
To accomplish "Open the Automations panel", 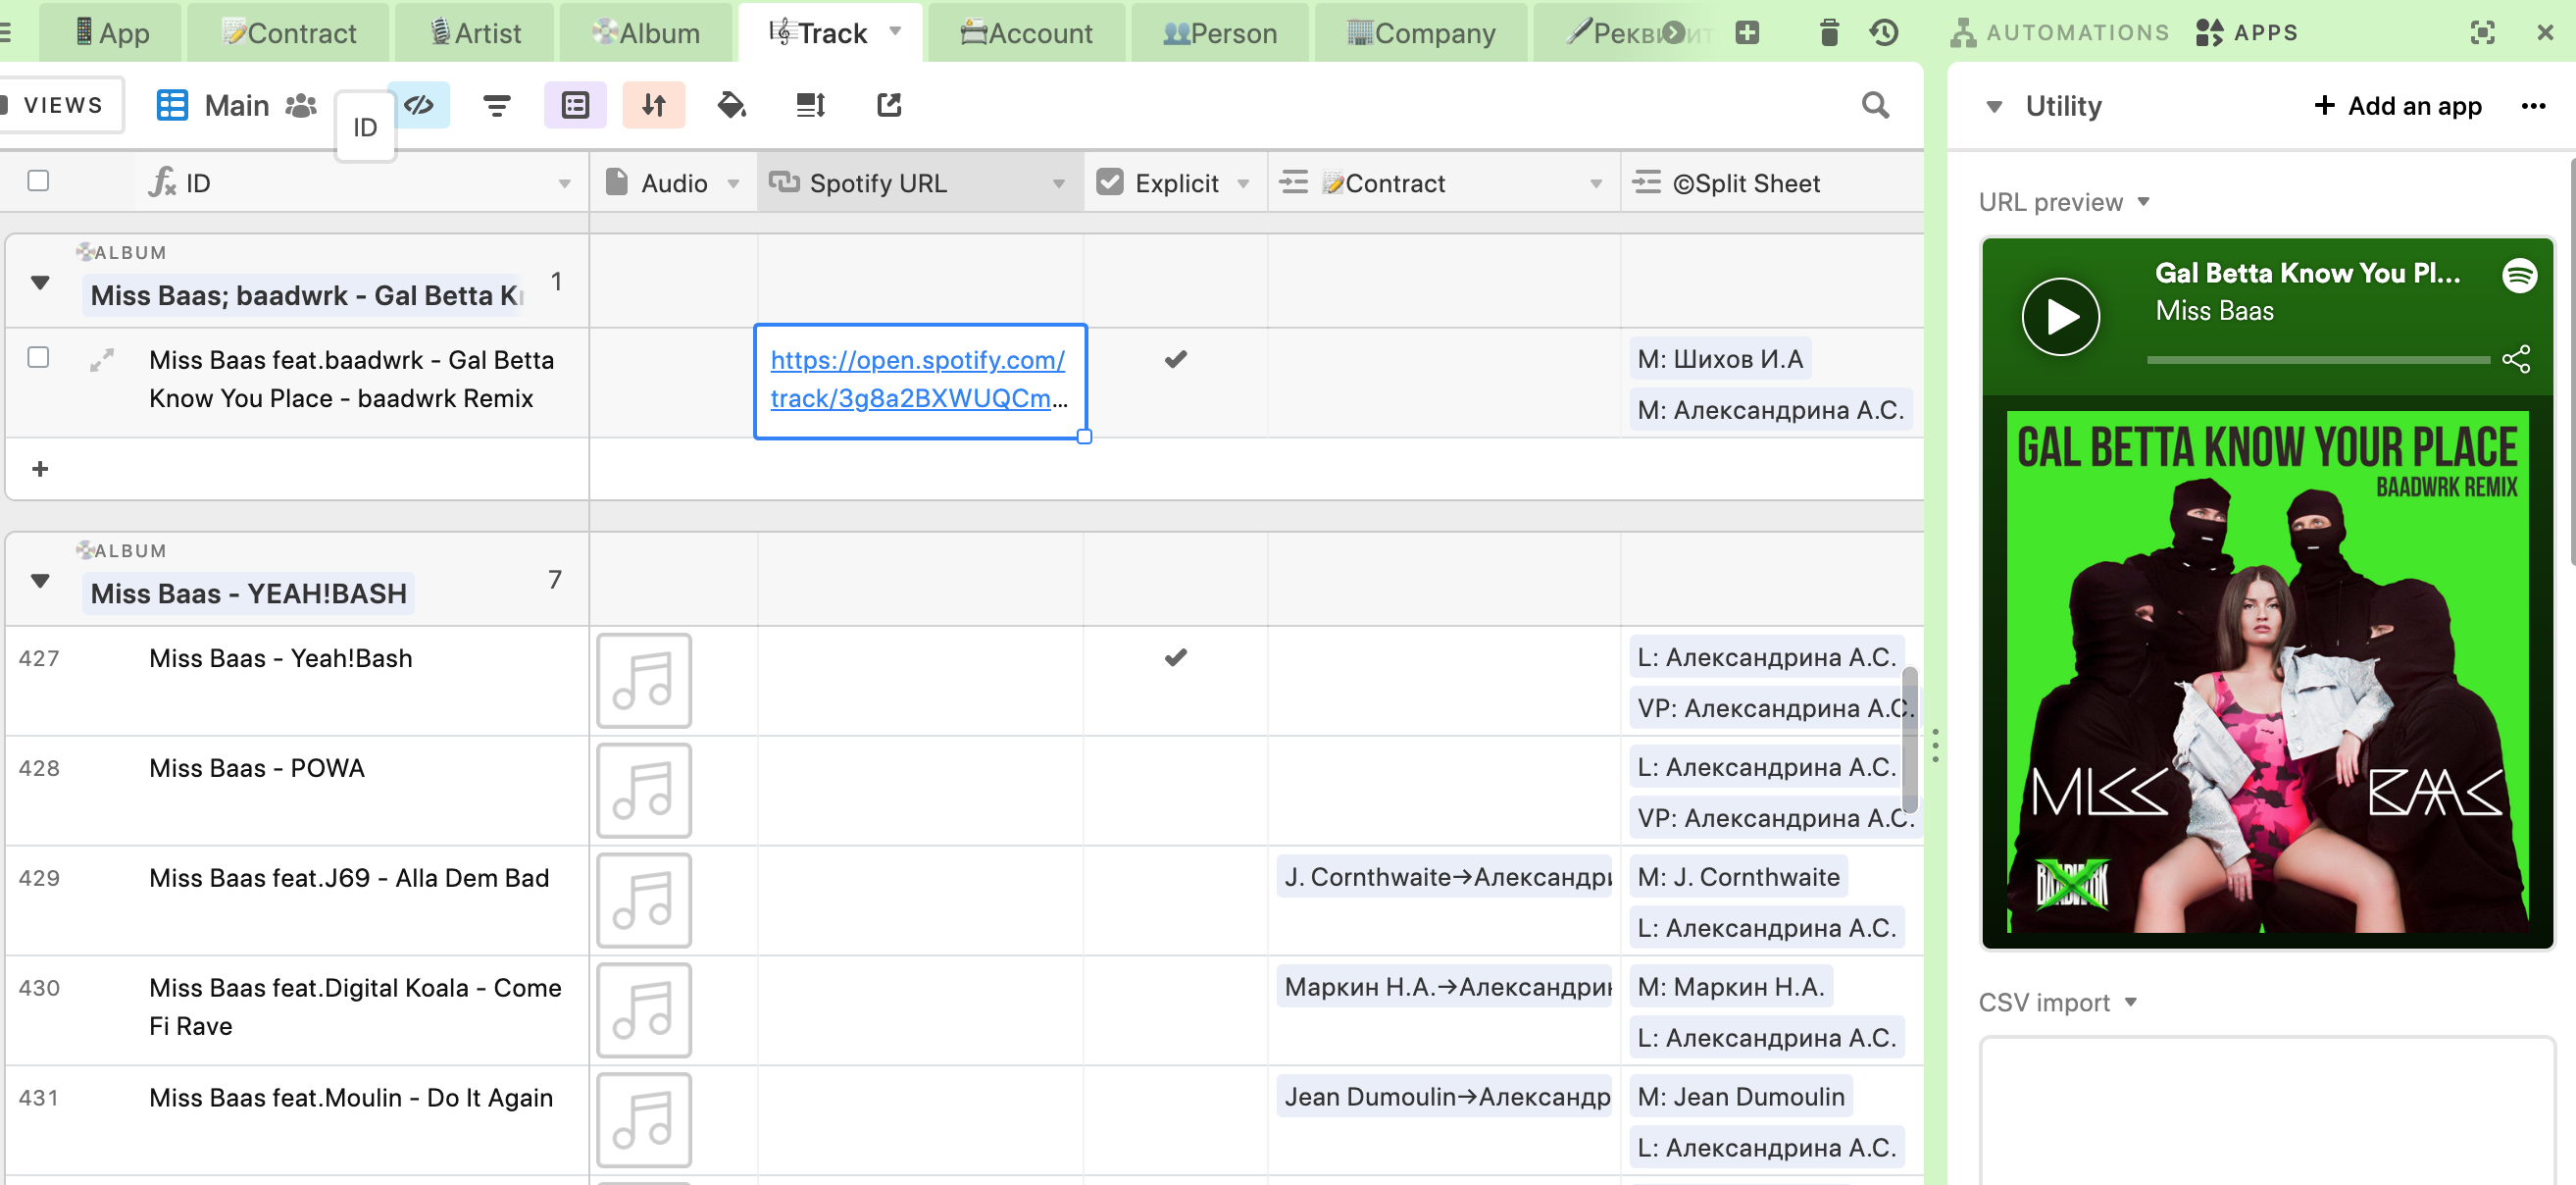I will 2059,33.
